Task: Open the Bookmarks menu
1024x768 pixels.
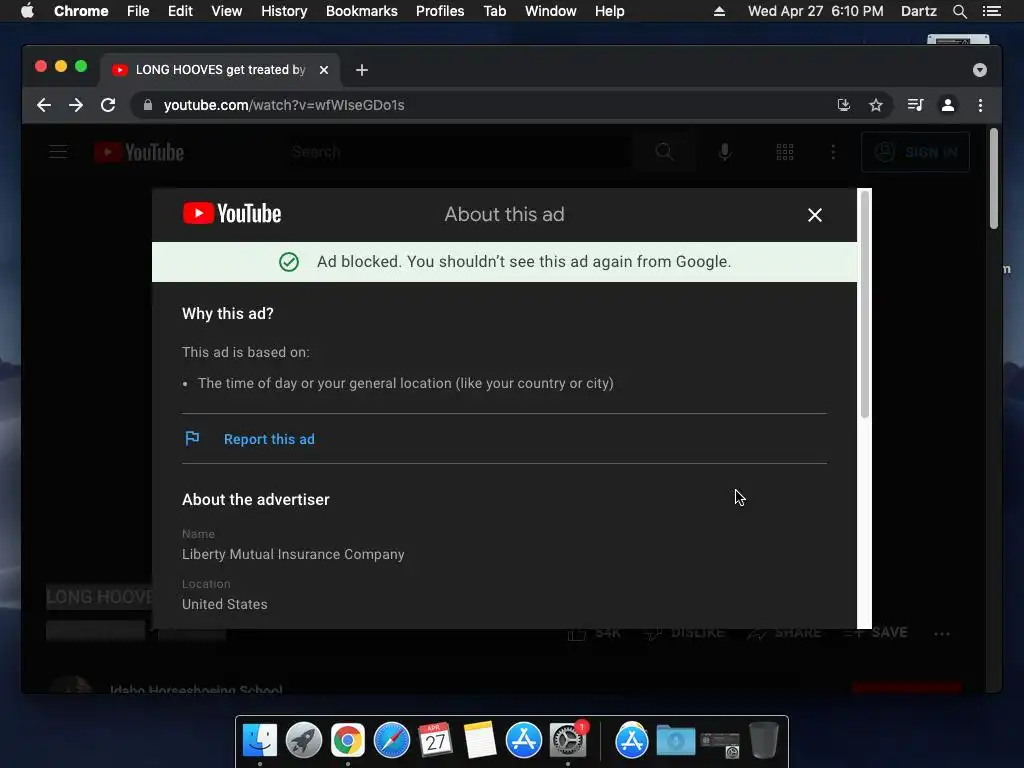Action: (x=362, y=11)
